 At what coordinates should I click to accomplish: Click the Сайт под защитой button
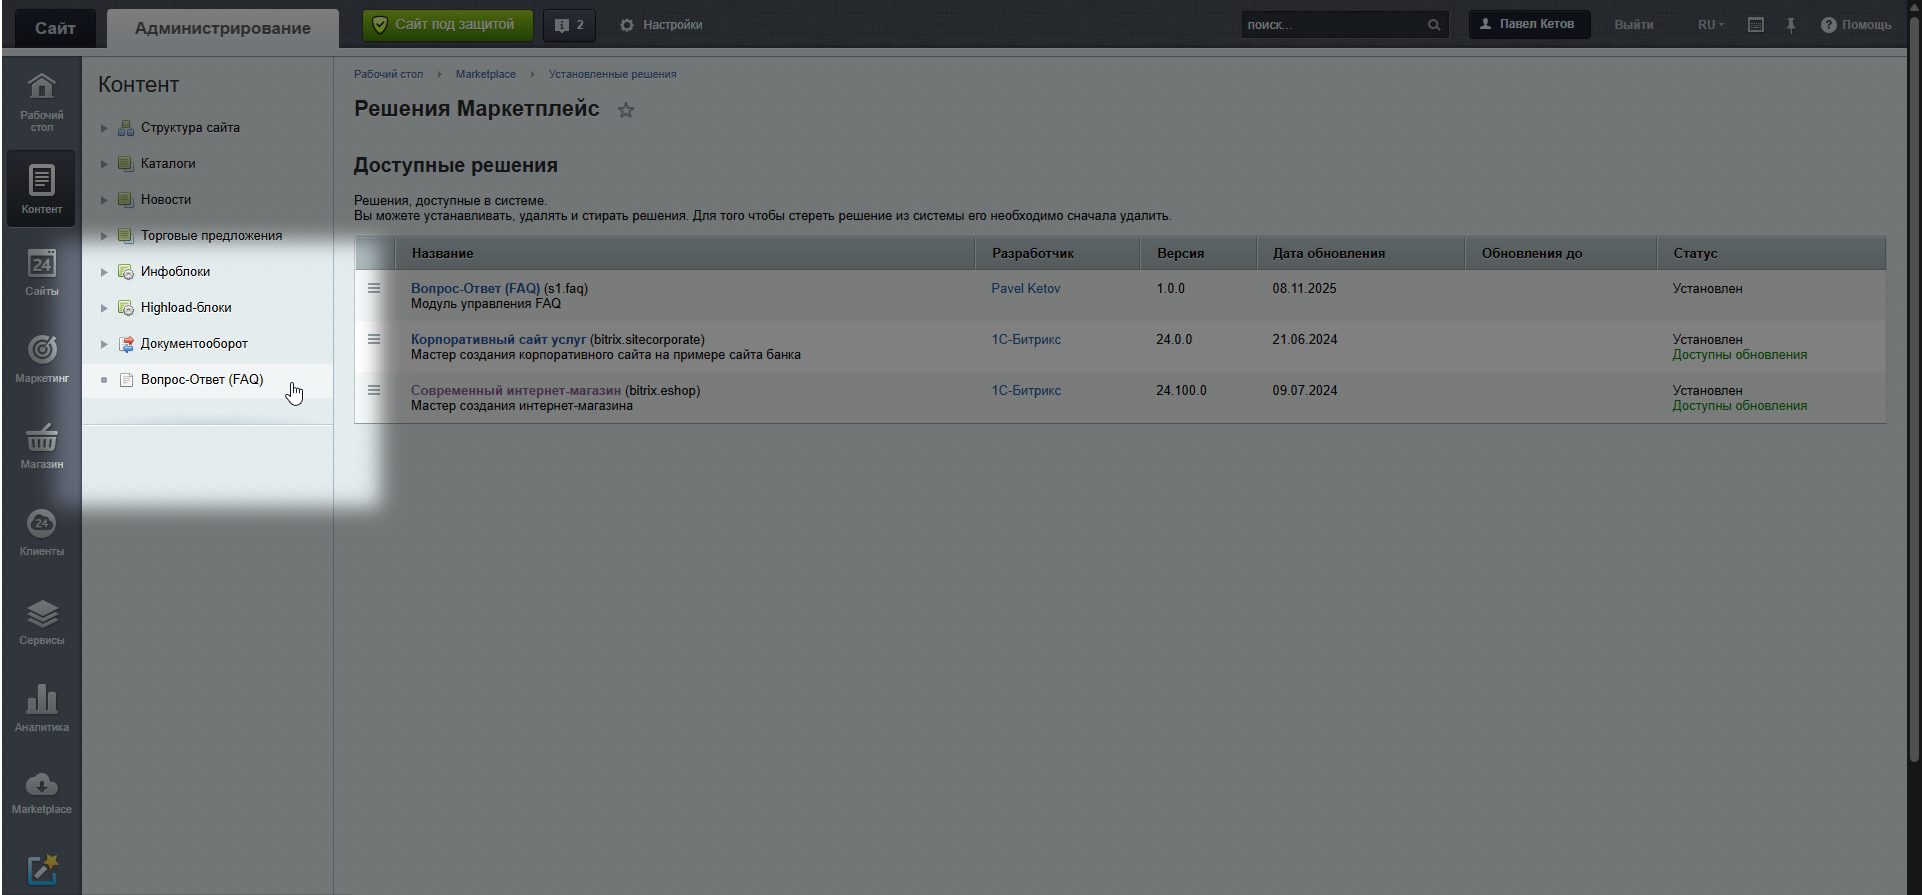click(447, 25)
